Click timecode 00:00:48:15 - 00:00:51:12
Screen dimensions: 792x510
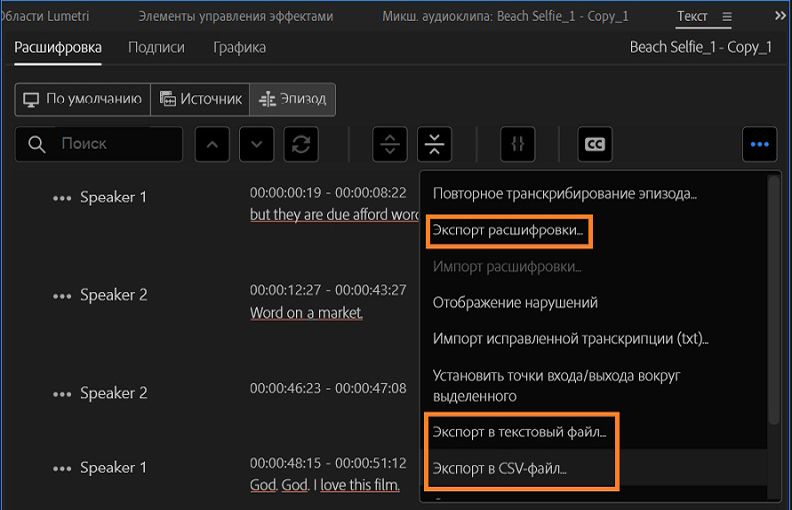[328, 464]
